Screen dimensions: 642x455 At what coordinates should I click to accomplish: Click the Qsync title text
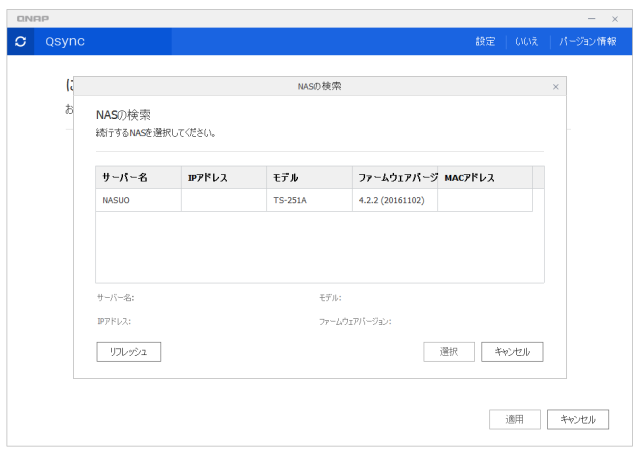(x=65, y=41)
